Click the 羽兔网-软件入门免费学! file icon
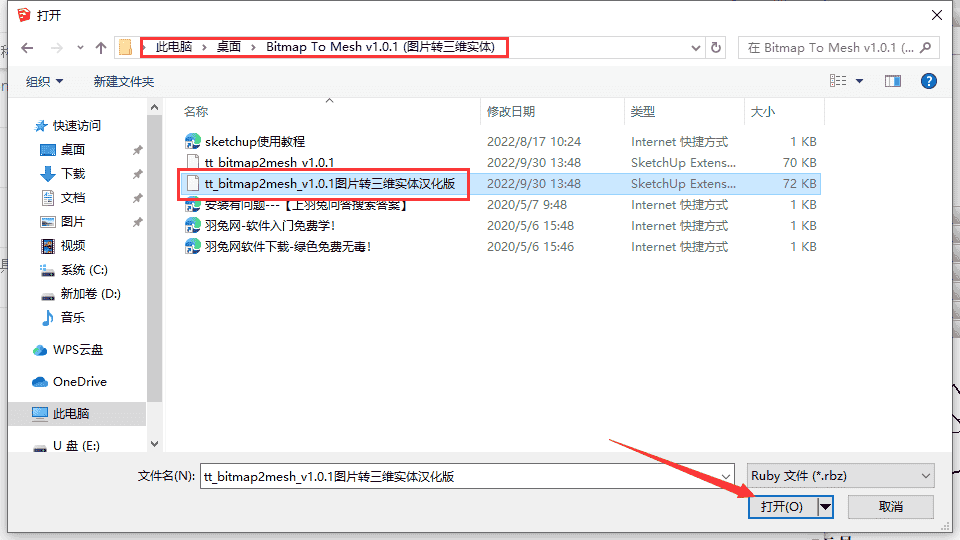Screen dimensions: 960x540 [x=193, y=226]
